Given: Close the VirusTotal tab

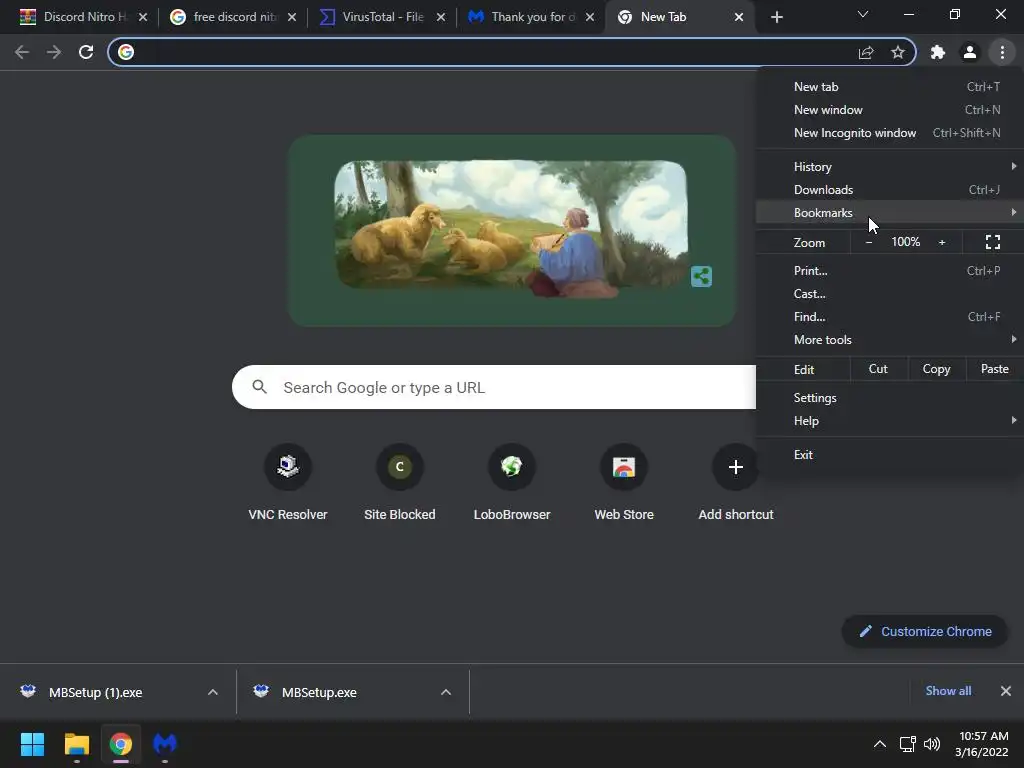Looking at the screenshot, I should tap(441, 17).
